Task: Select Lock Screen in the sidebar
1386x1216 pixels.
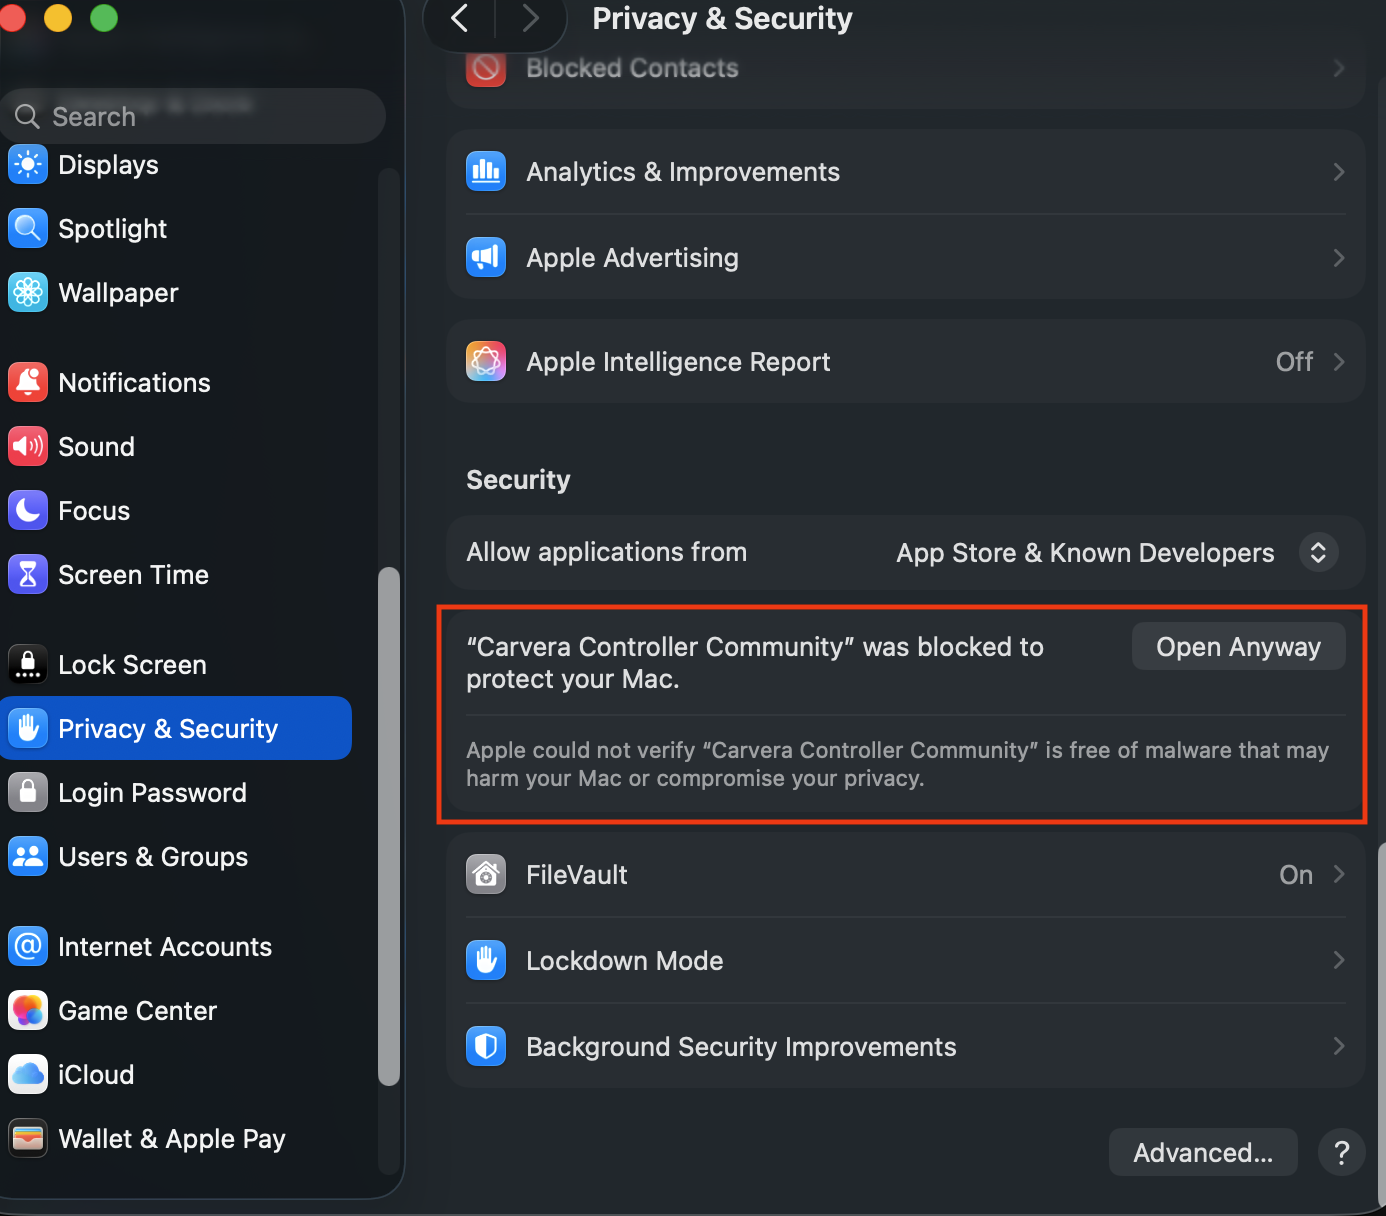Action: pyautogui.click(x=132, y=665)
